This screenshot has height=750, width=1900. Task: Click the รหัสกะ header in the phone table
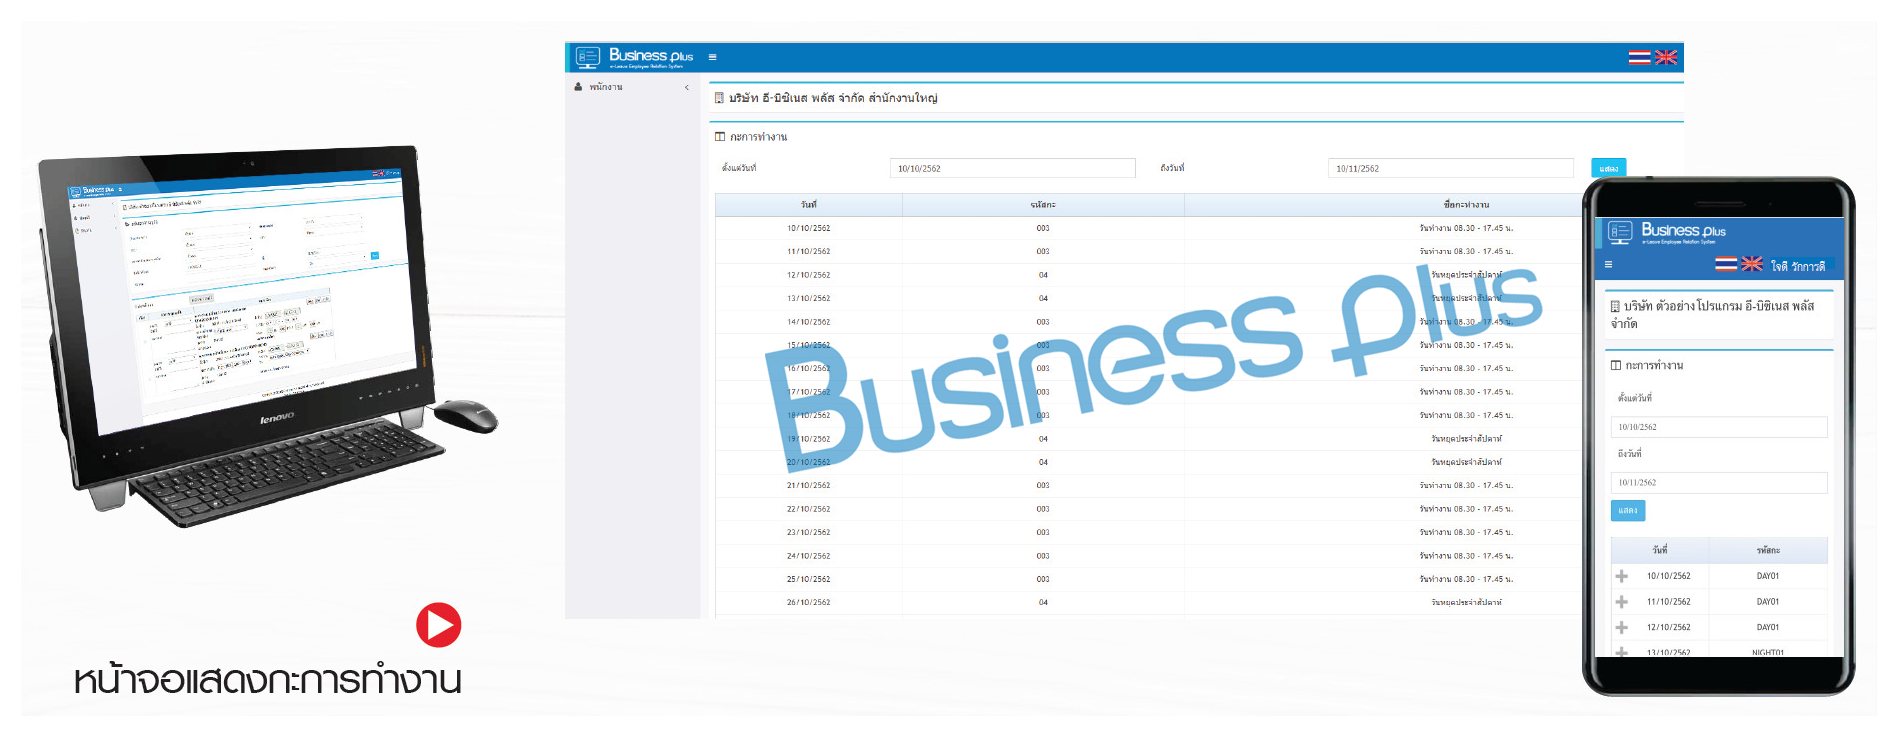1768,550
